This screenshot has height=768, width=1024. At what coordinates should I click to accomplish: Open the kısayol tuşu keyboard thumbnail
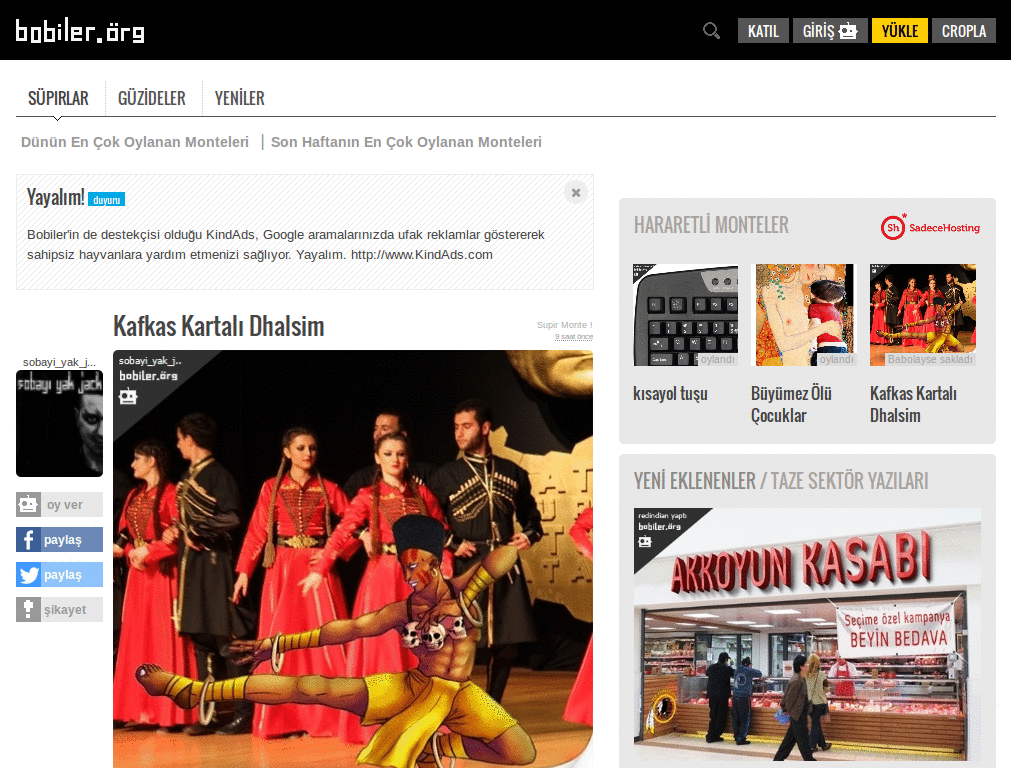tap(686, 315)
